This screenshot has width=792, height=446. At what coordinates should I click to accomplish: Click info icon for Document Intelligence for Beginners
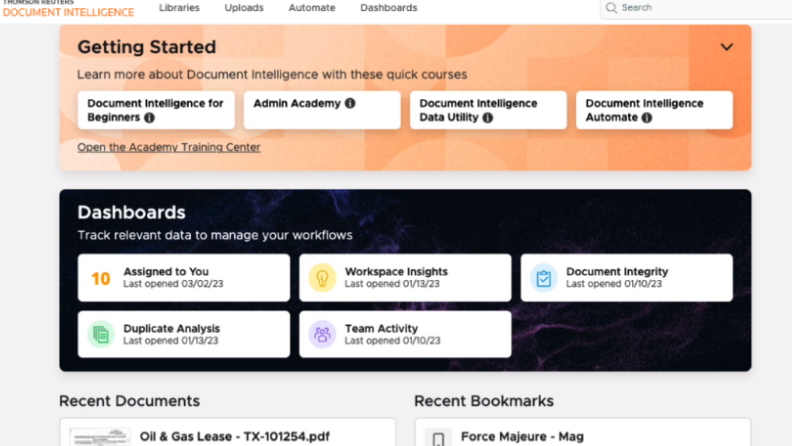pyautogui.click(x=149, y=118)
